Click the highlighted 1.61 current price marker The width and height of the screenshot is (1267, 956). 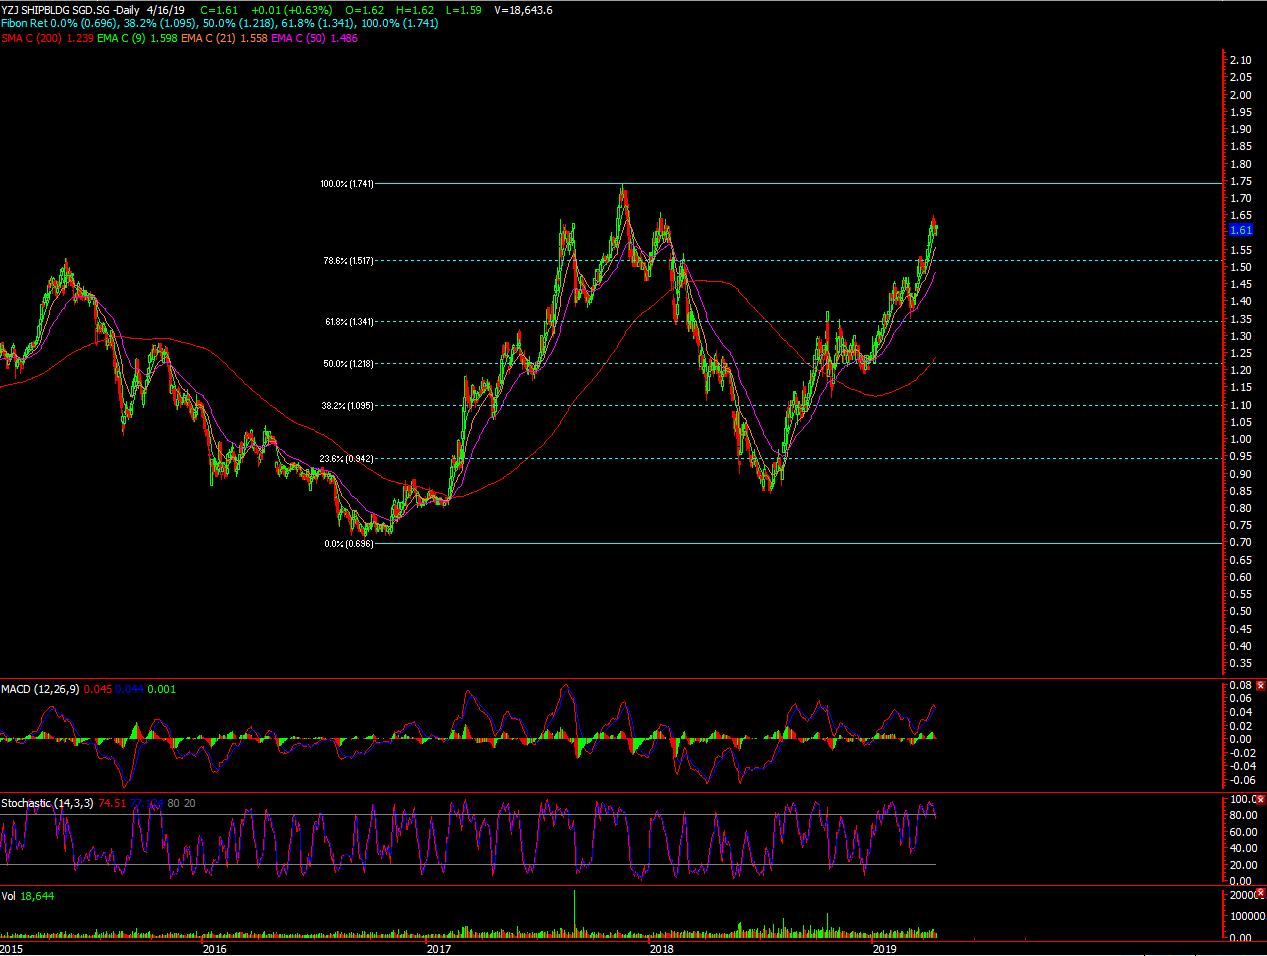[x=1240, y=230]
